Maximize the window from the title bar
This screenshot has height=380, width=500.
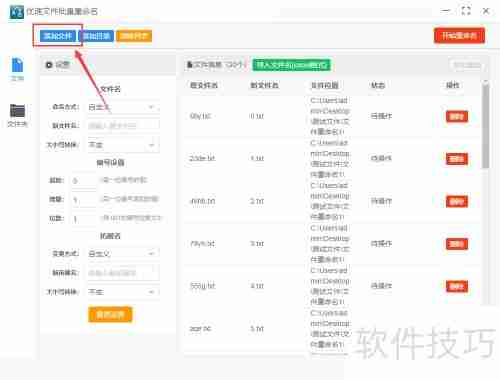[466, 11]
